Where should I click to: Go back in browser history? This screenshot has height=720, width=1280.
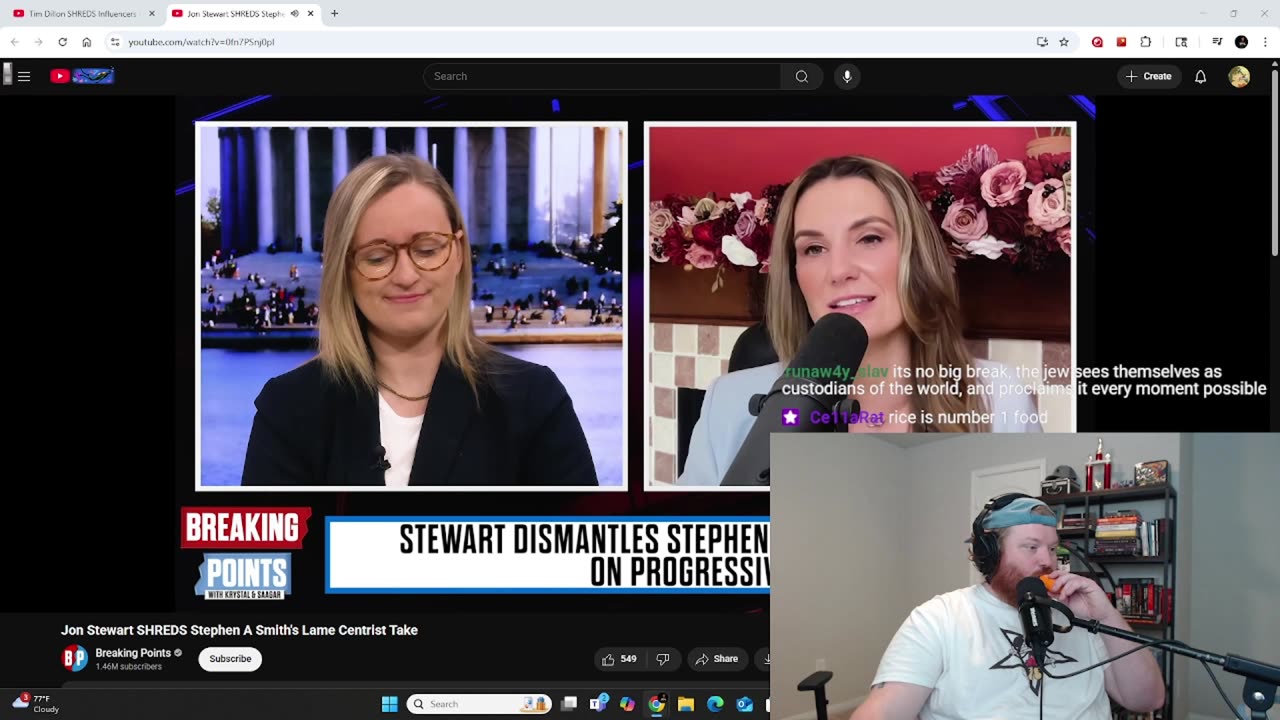coord(14,42)
